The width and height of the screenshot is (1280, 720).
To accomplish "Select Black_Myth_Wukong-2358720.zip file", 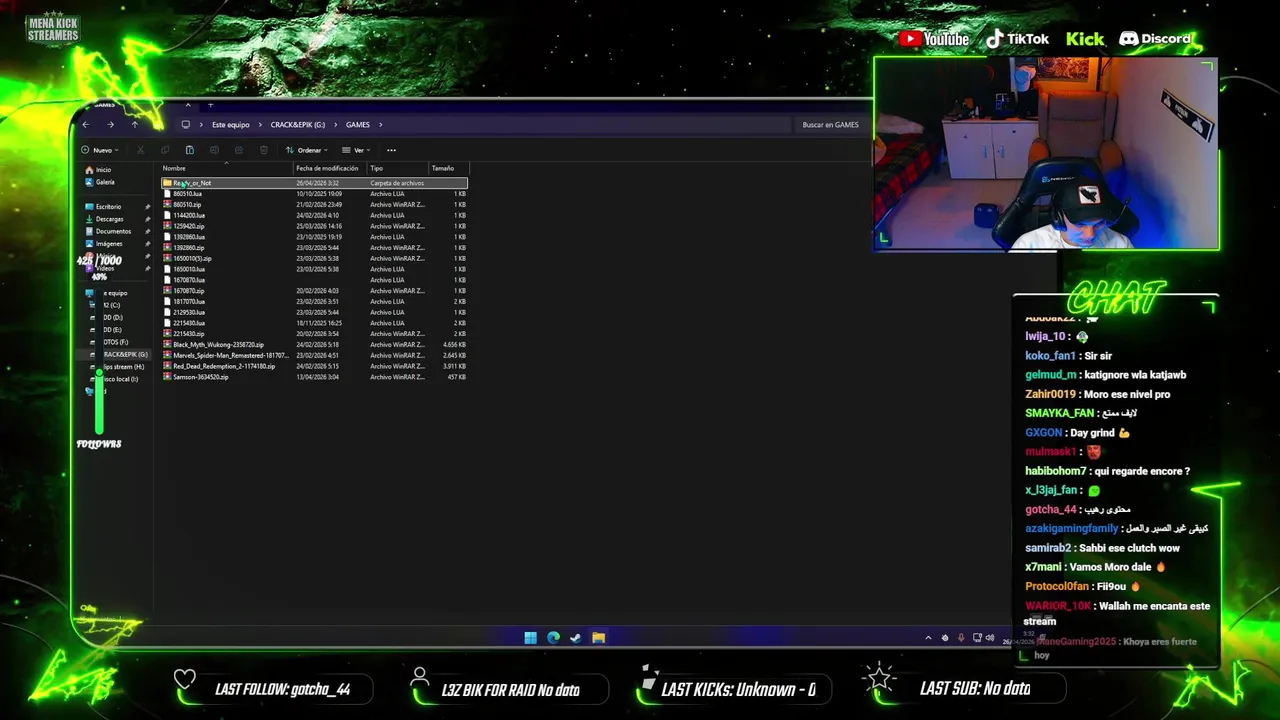I will (x=314, y=345).
